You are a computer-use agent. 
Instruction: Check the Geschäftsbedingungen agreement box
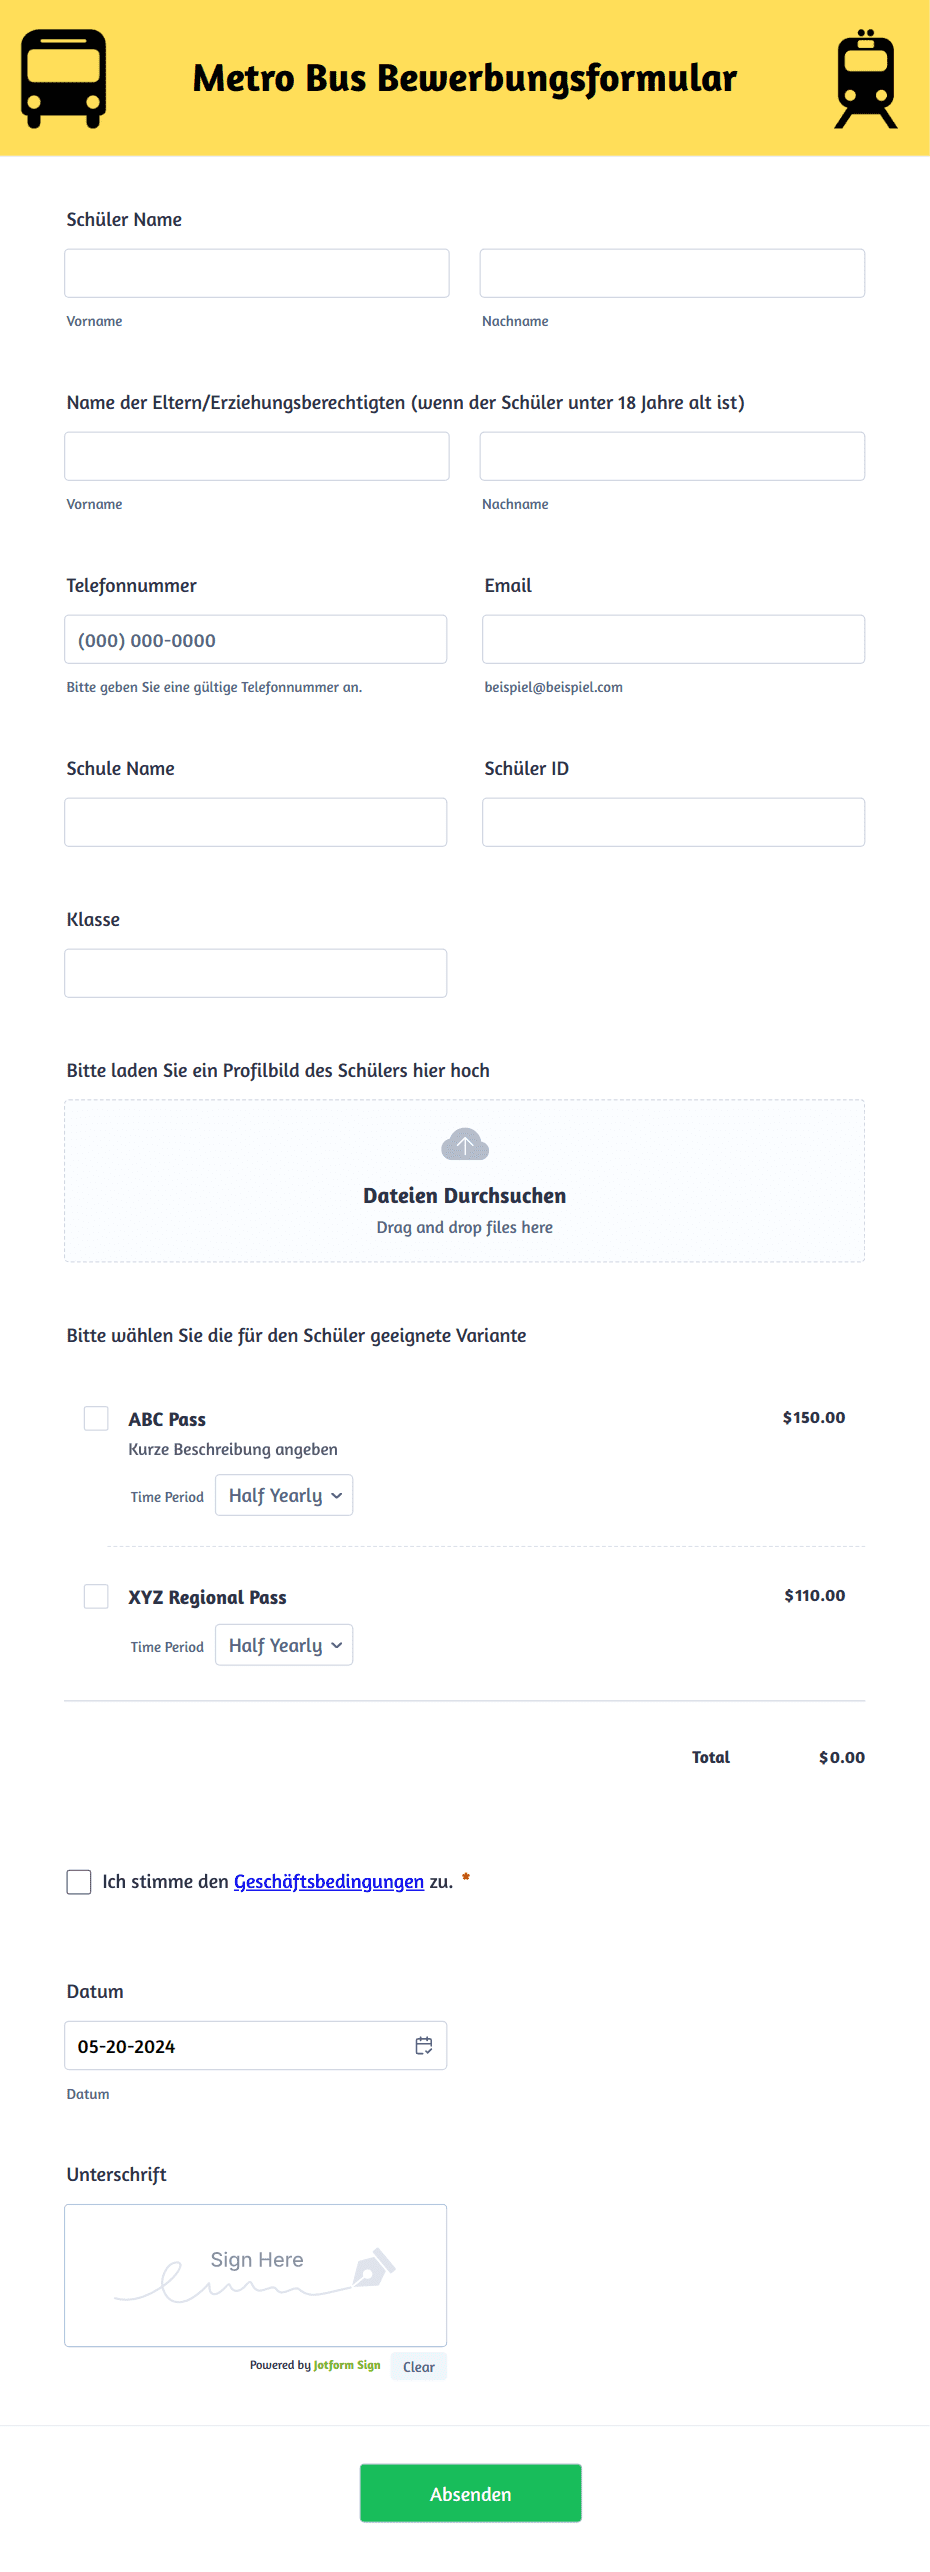(x=79, y=1881)
